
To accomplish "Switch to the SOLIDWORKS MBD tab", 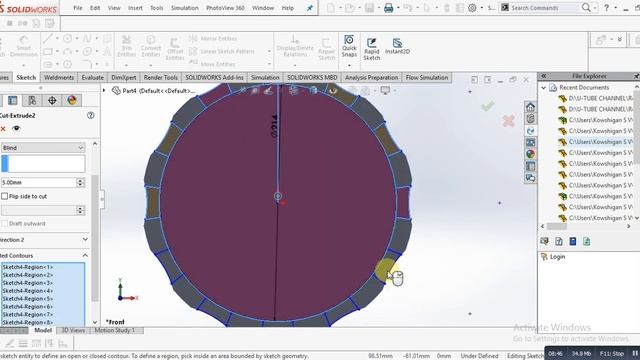I will (312, 78).
